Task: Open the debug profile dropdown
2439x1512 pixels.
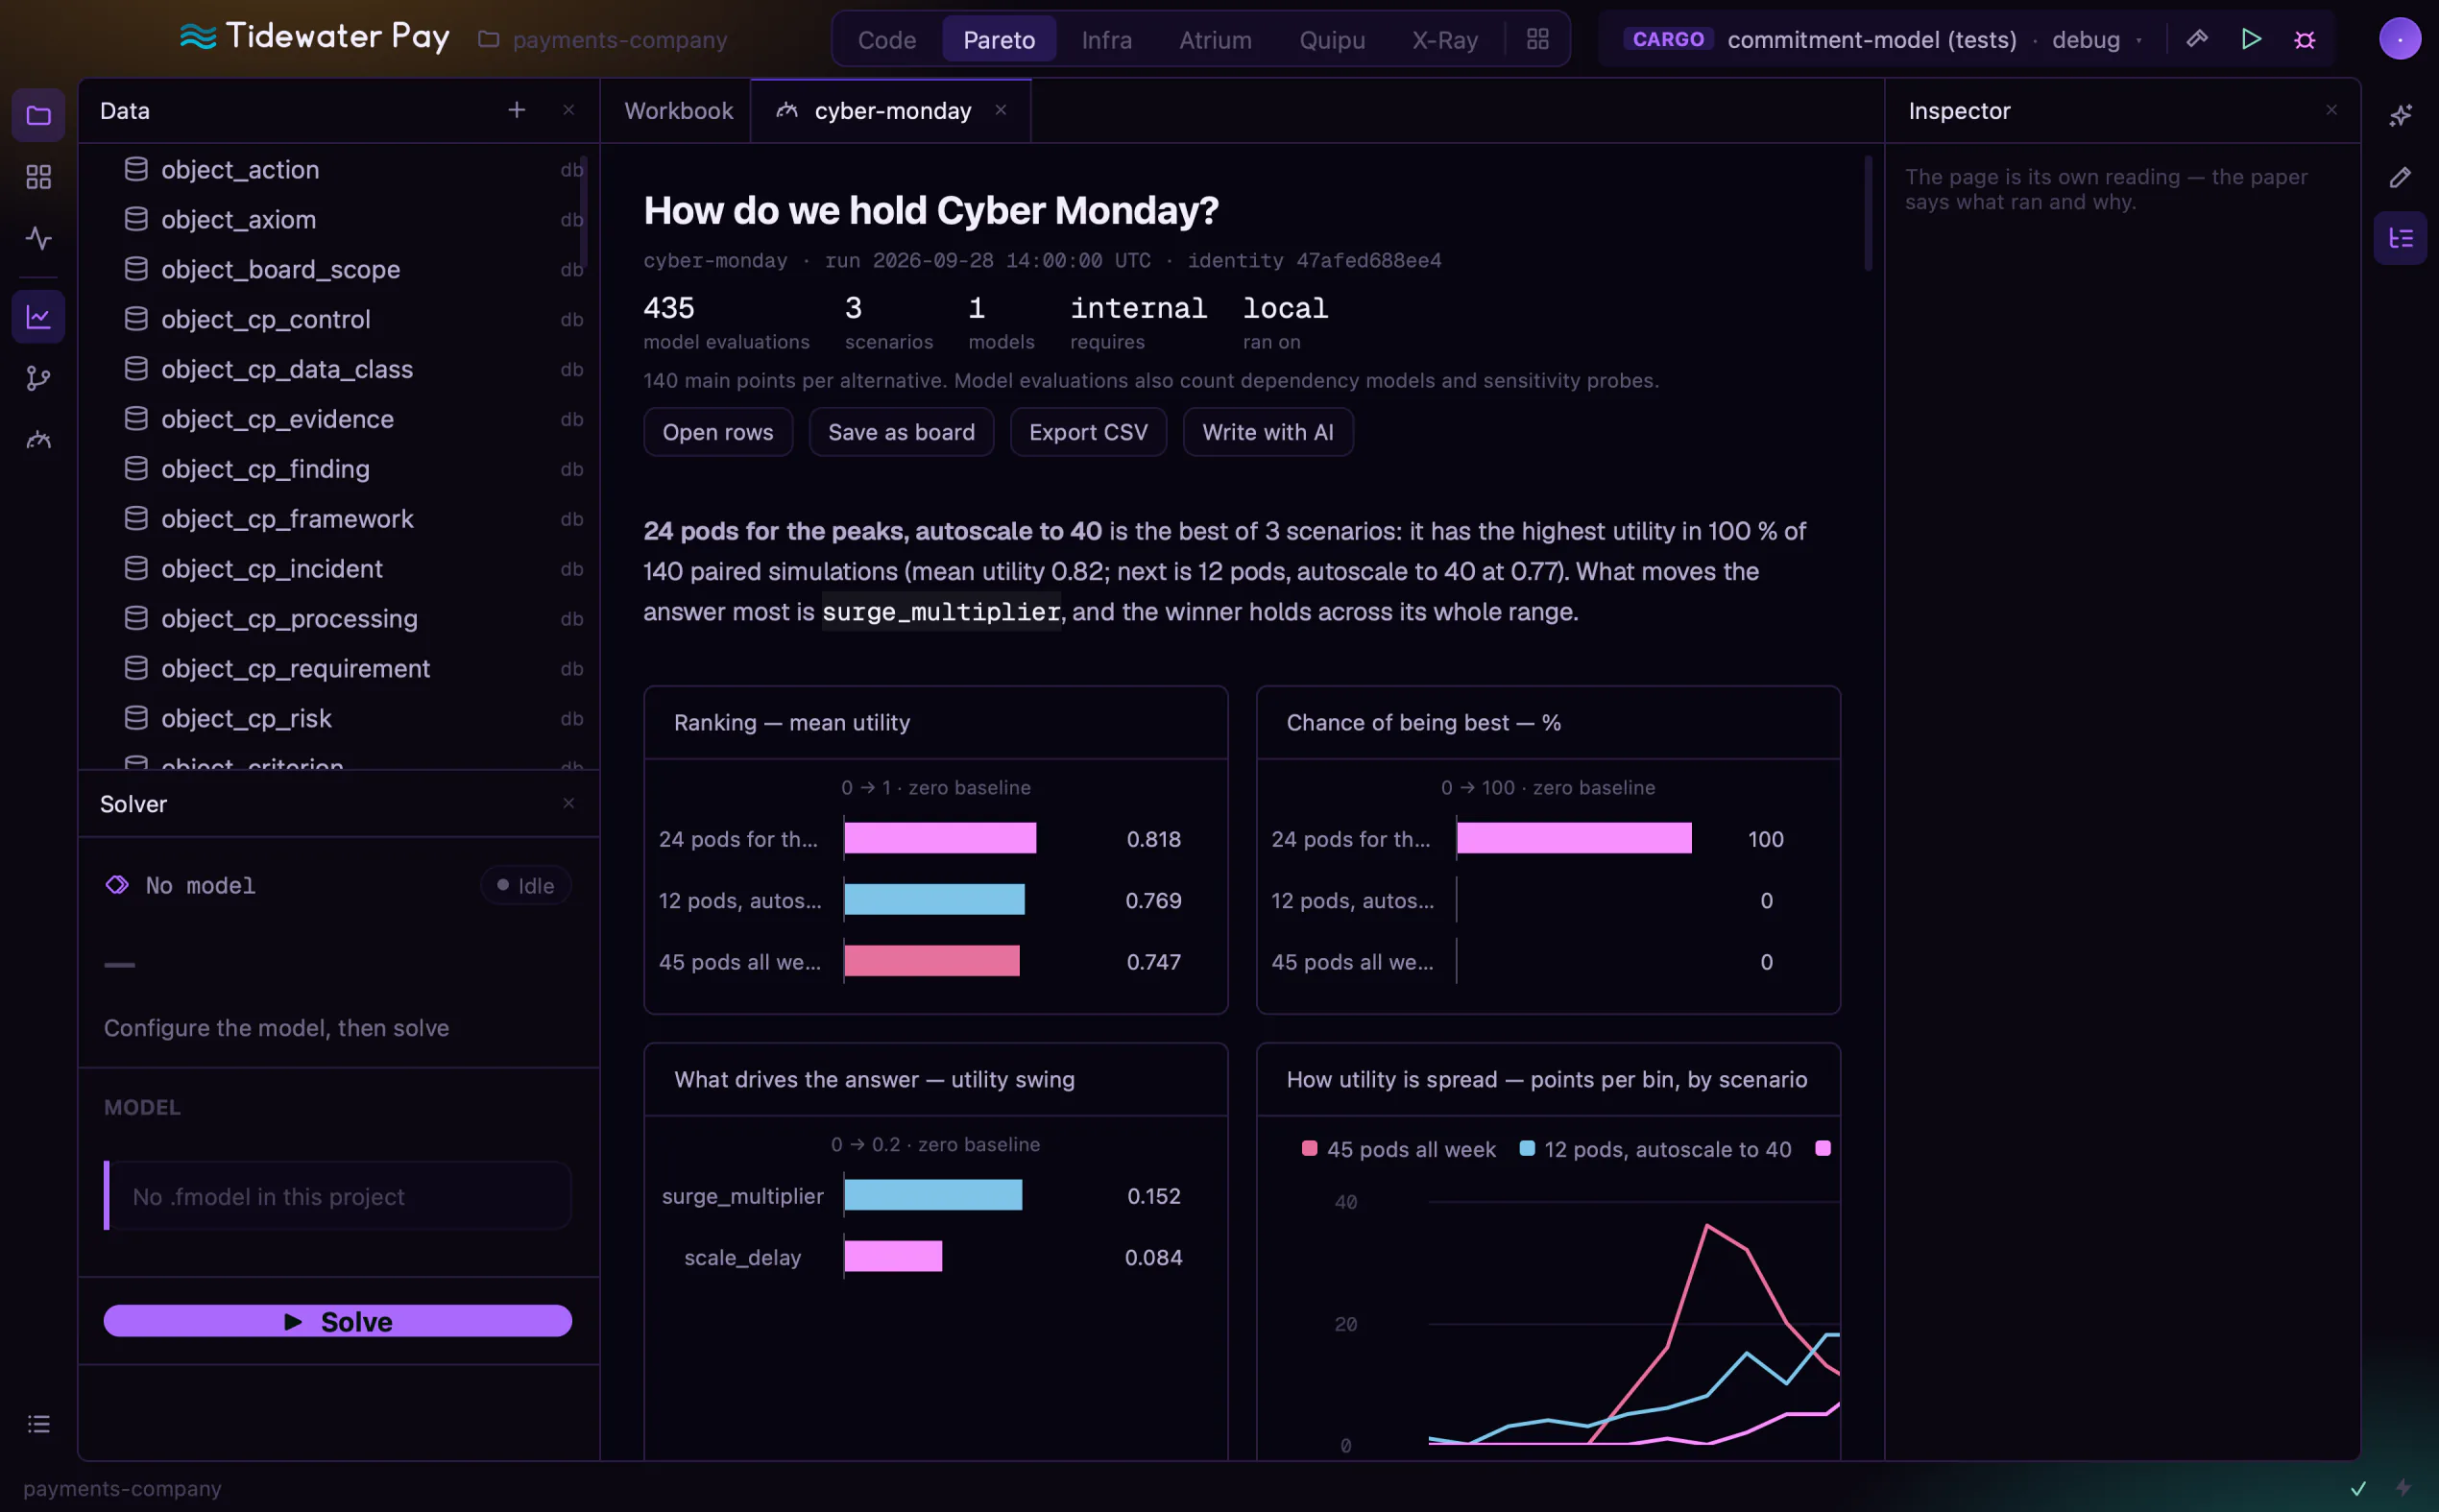Action: tap(2097, 39)
